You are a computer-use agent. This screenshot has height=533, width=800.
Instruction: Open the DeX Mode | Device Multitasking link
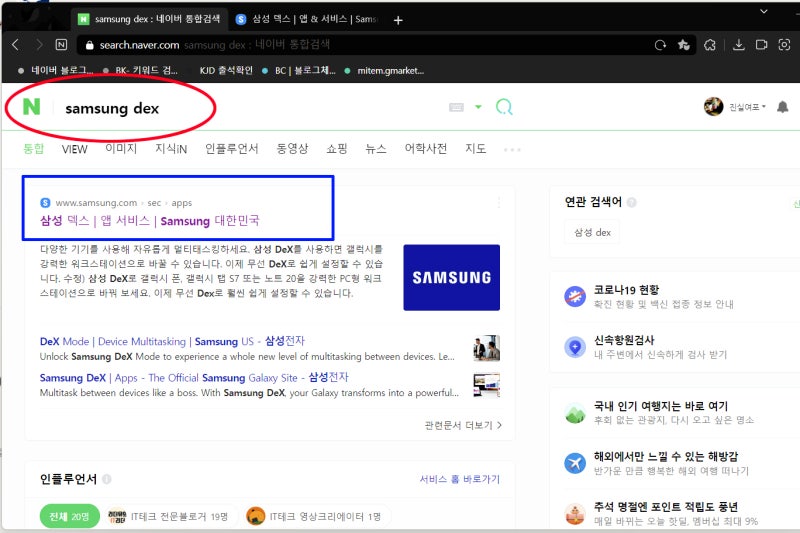[172, 341]
